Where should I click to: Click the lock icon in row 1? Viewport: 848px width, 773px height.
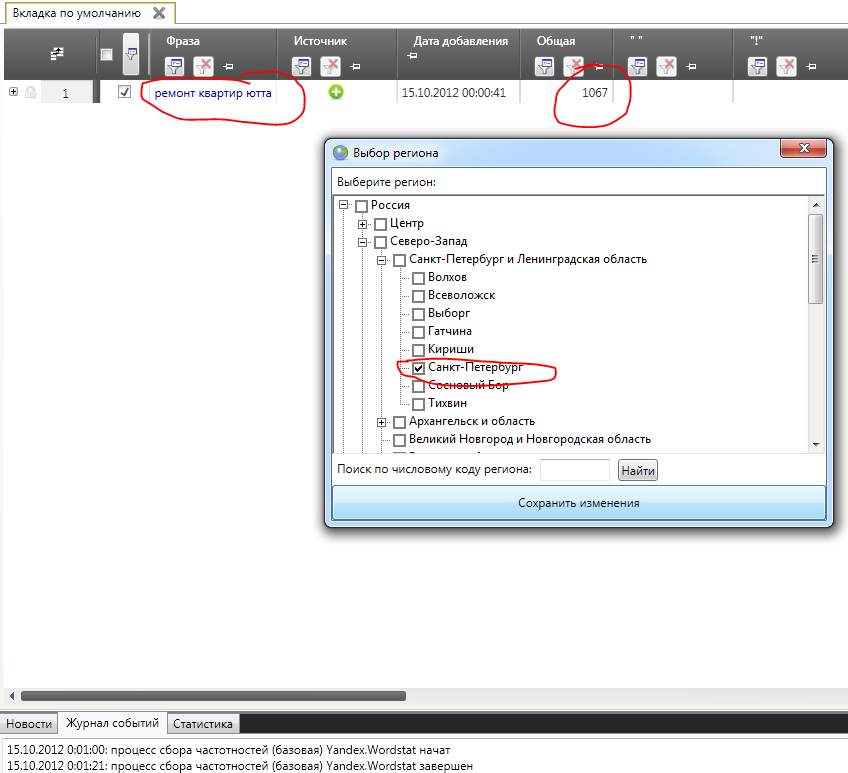pos(31,92)
